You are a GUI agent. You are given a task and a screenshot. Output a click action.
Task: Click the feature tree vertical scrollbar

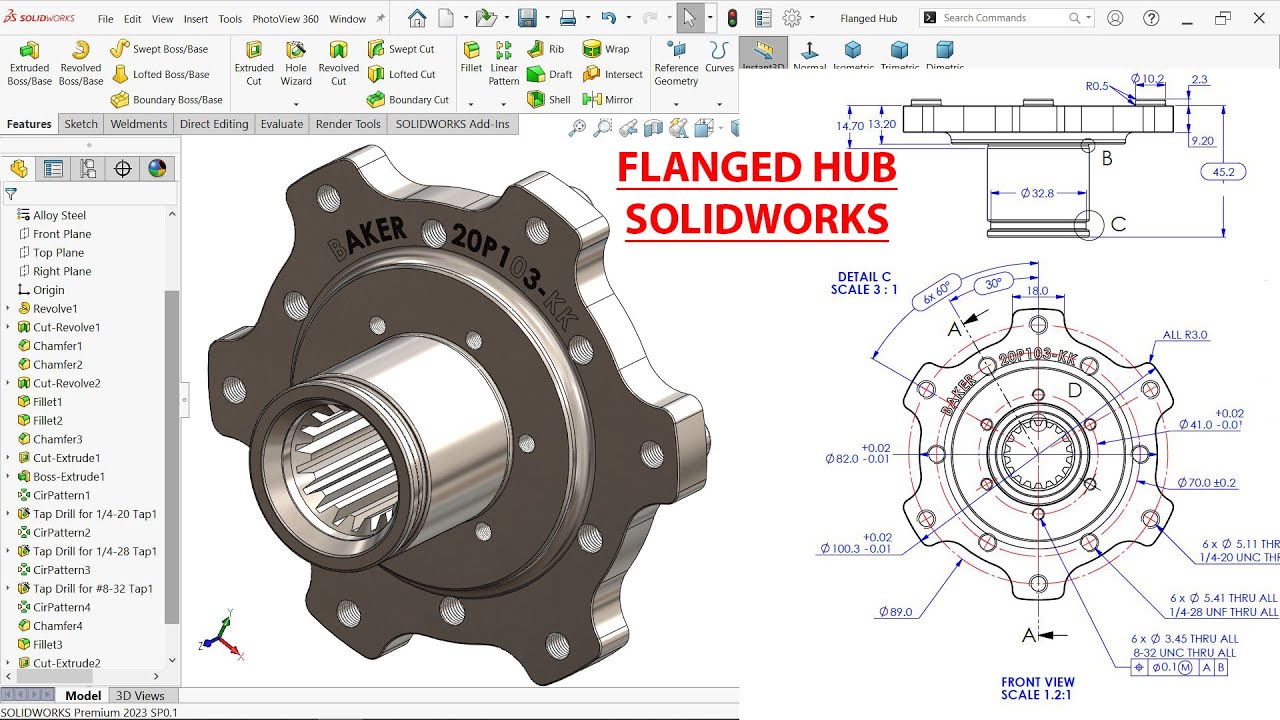click(172, 456)
